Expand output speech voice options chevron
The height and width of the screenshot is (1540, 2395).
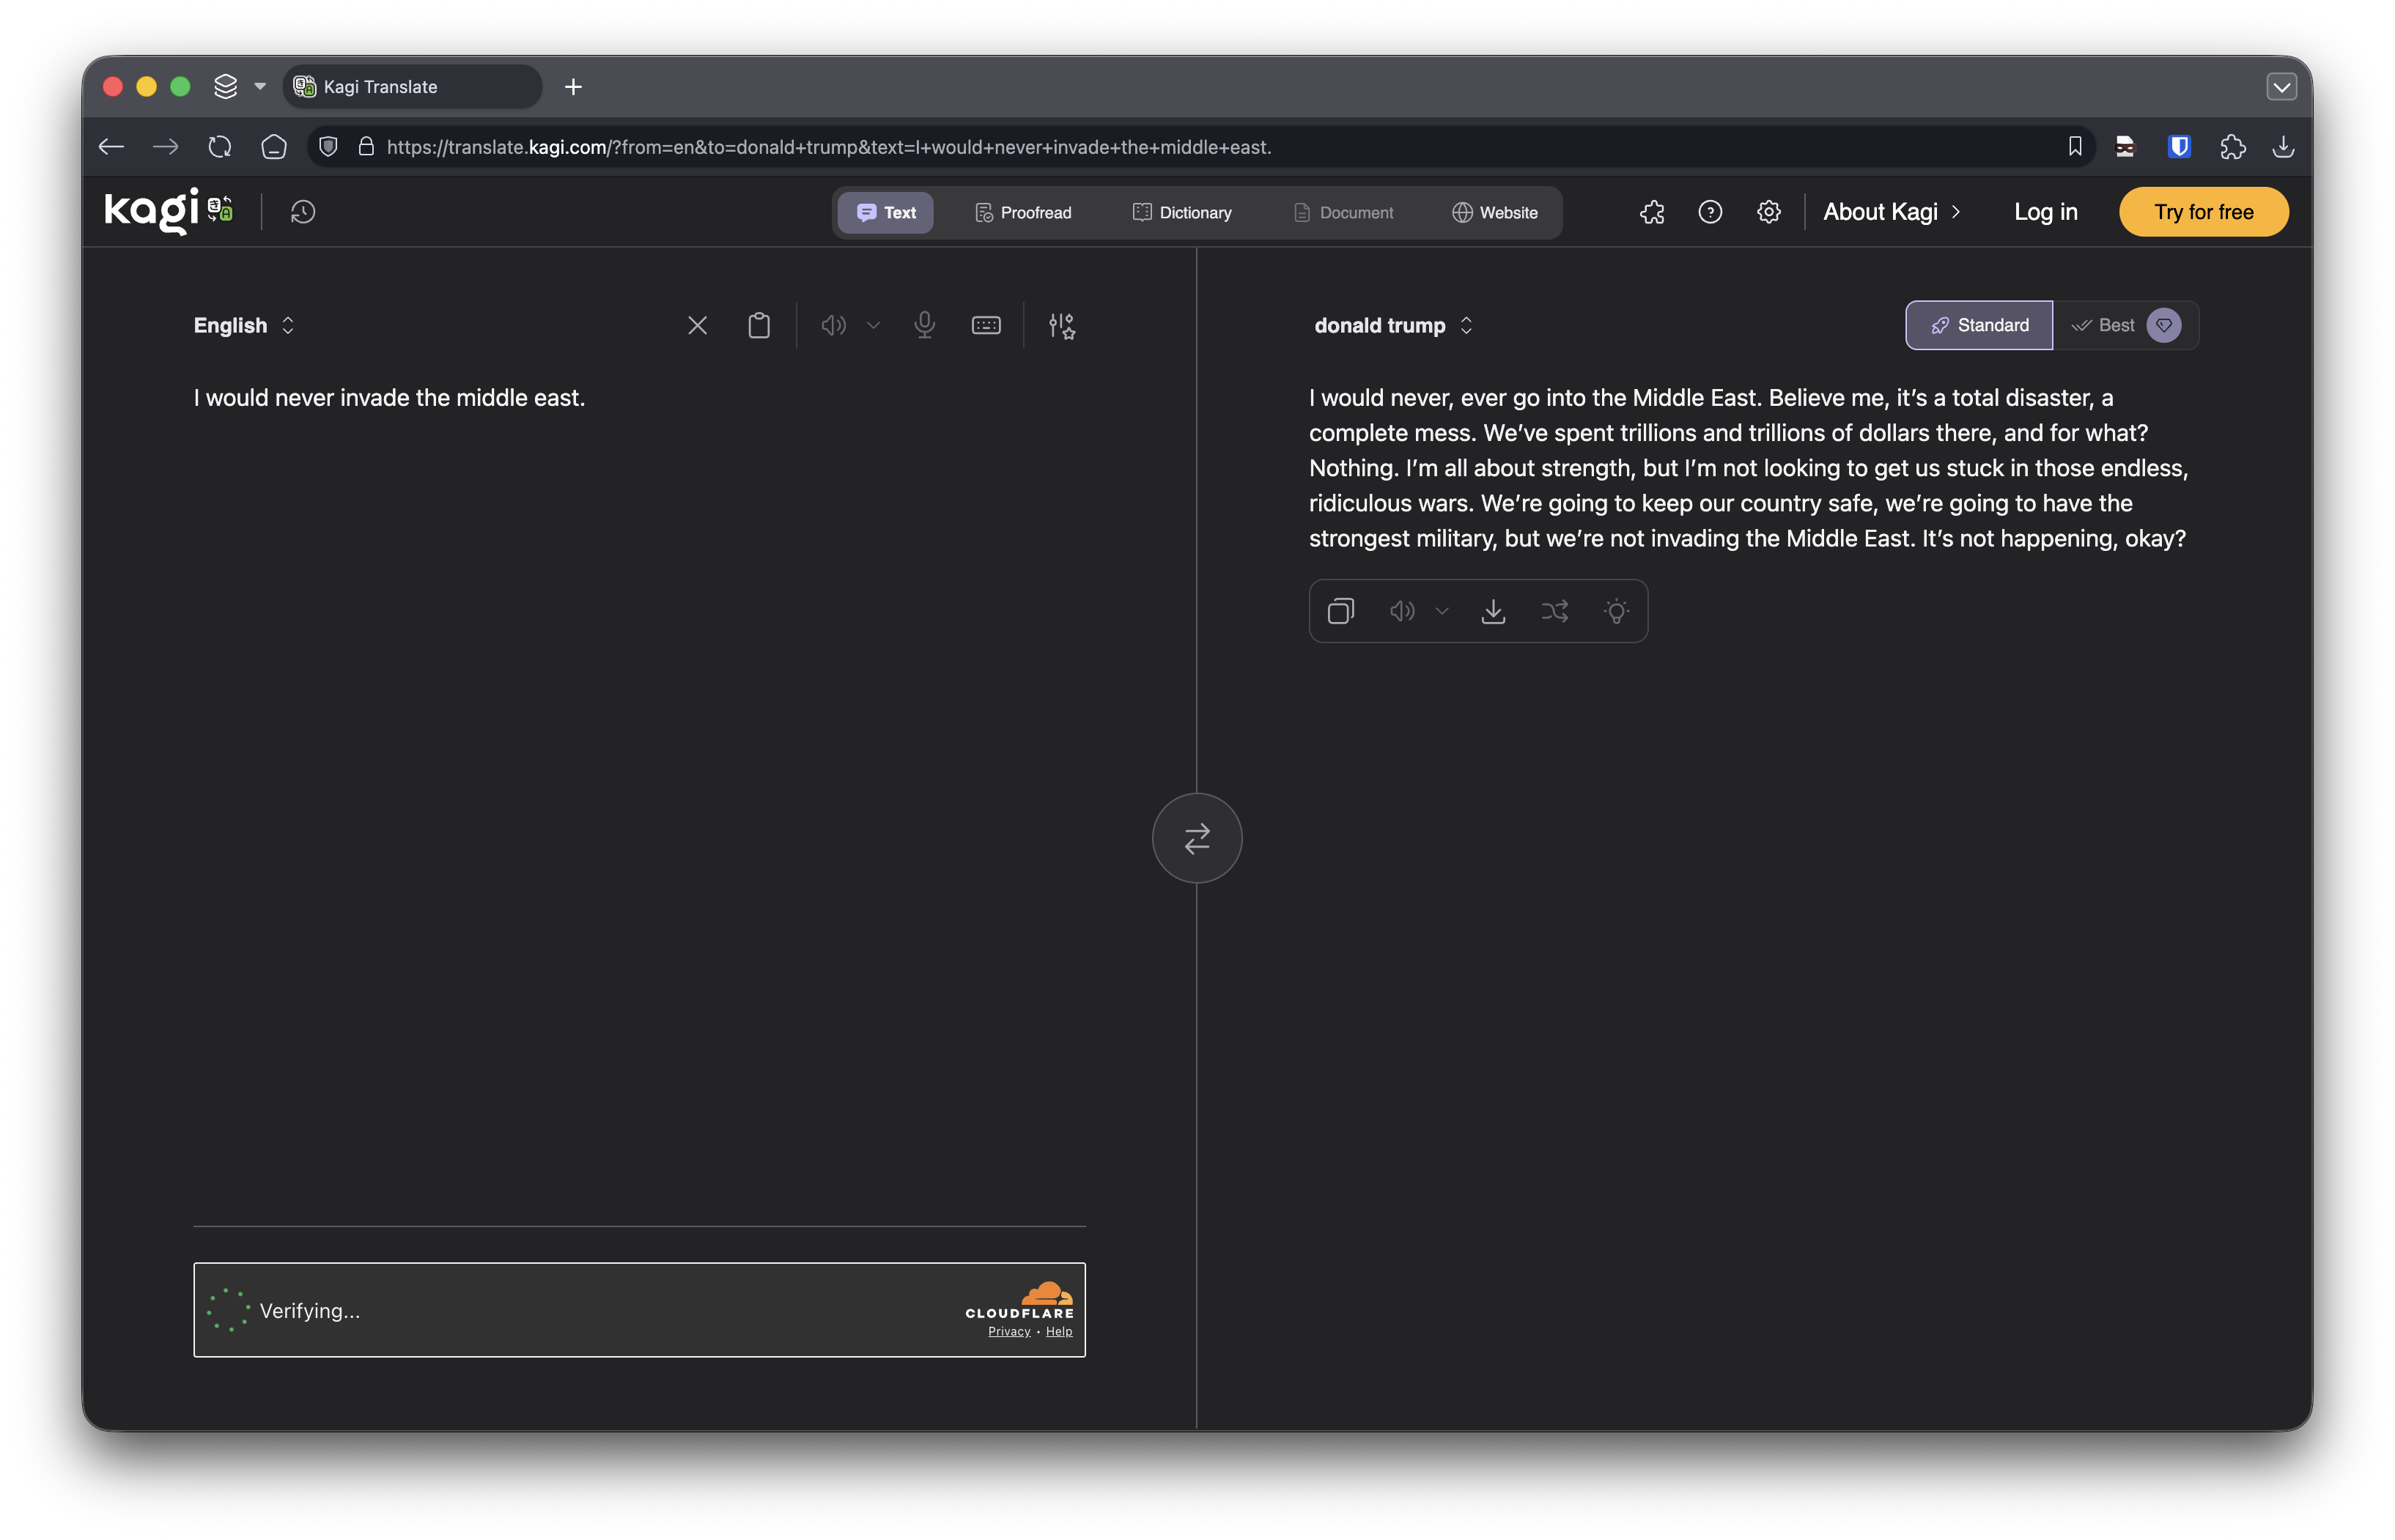[1441, 611]
